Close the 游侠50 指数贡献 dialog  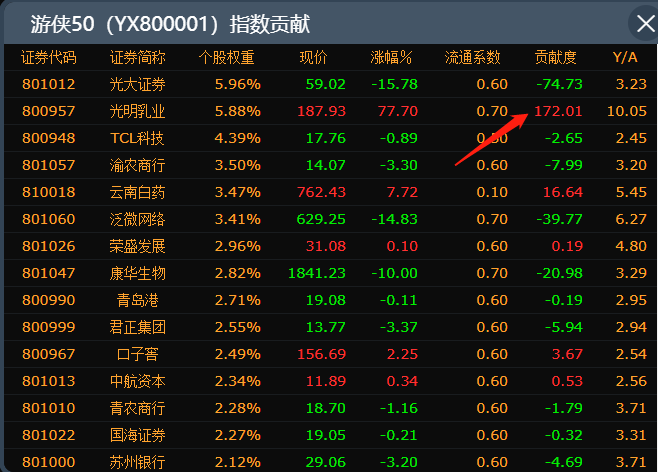pyautogui.click(x=645, y=23)
